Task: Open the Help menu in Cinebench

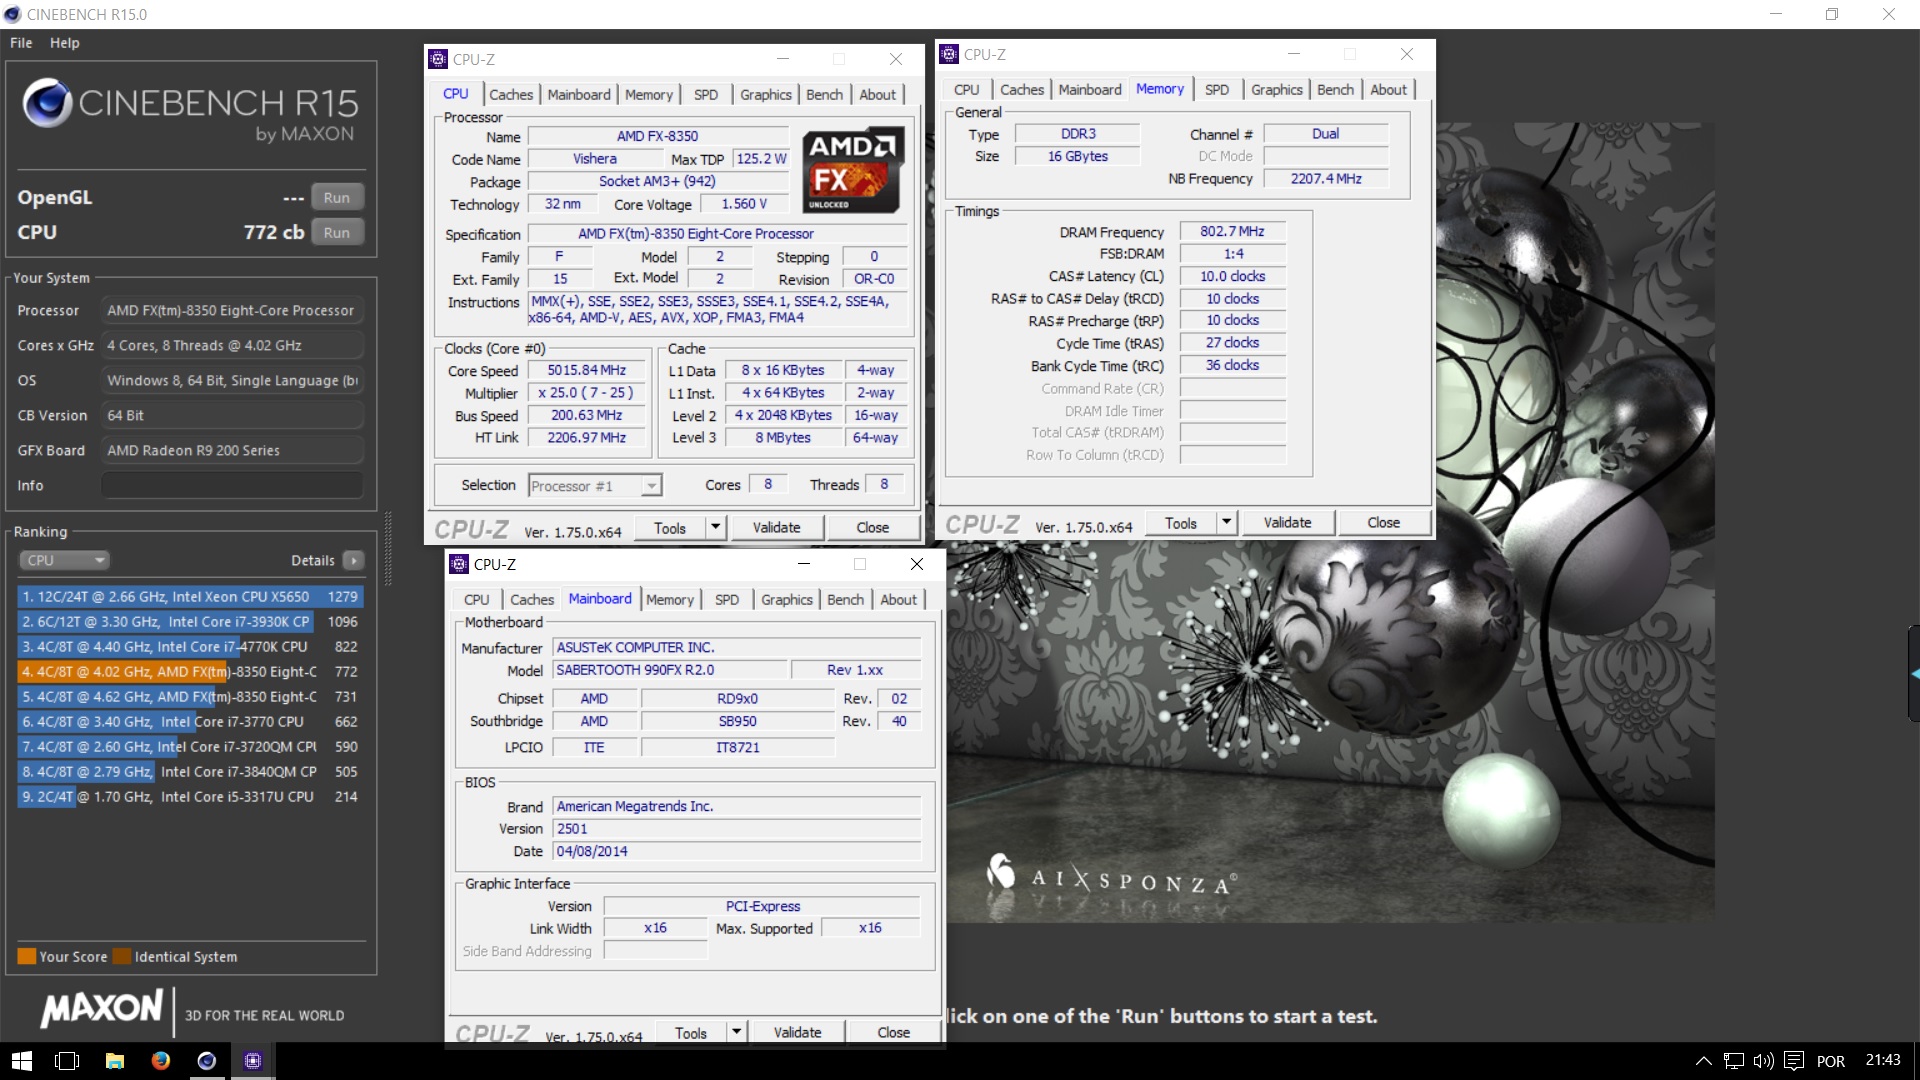Action: point(65,43)
